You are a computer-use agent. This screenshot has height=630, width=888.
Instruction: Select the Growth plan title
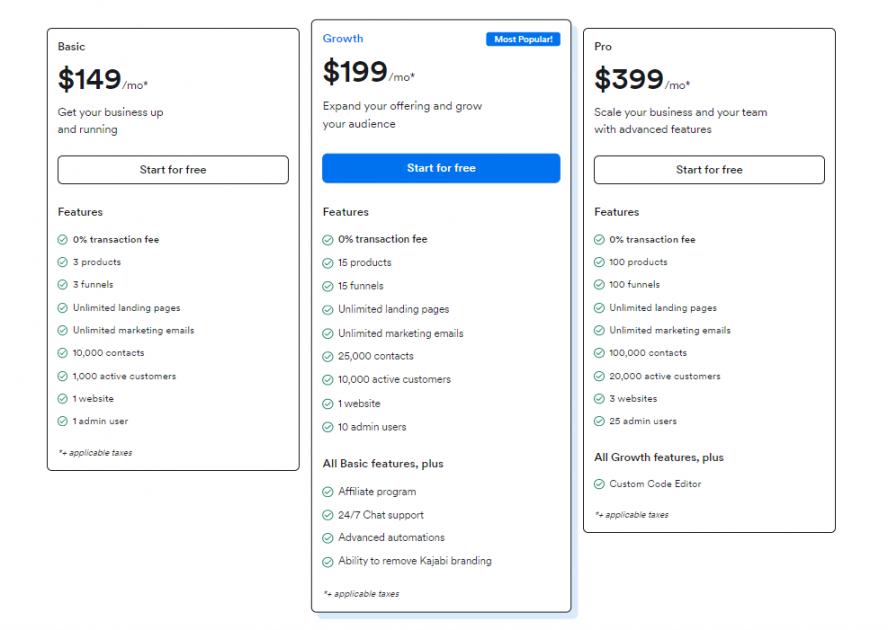[343, 39]
